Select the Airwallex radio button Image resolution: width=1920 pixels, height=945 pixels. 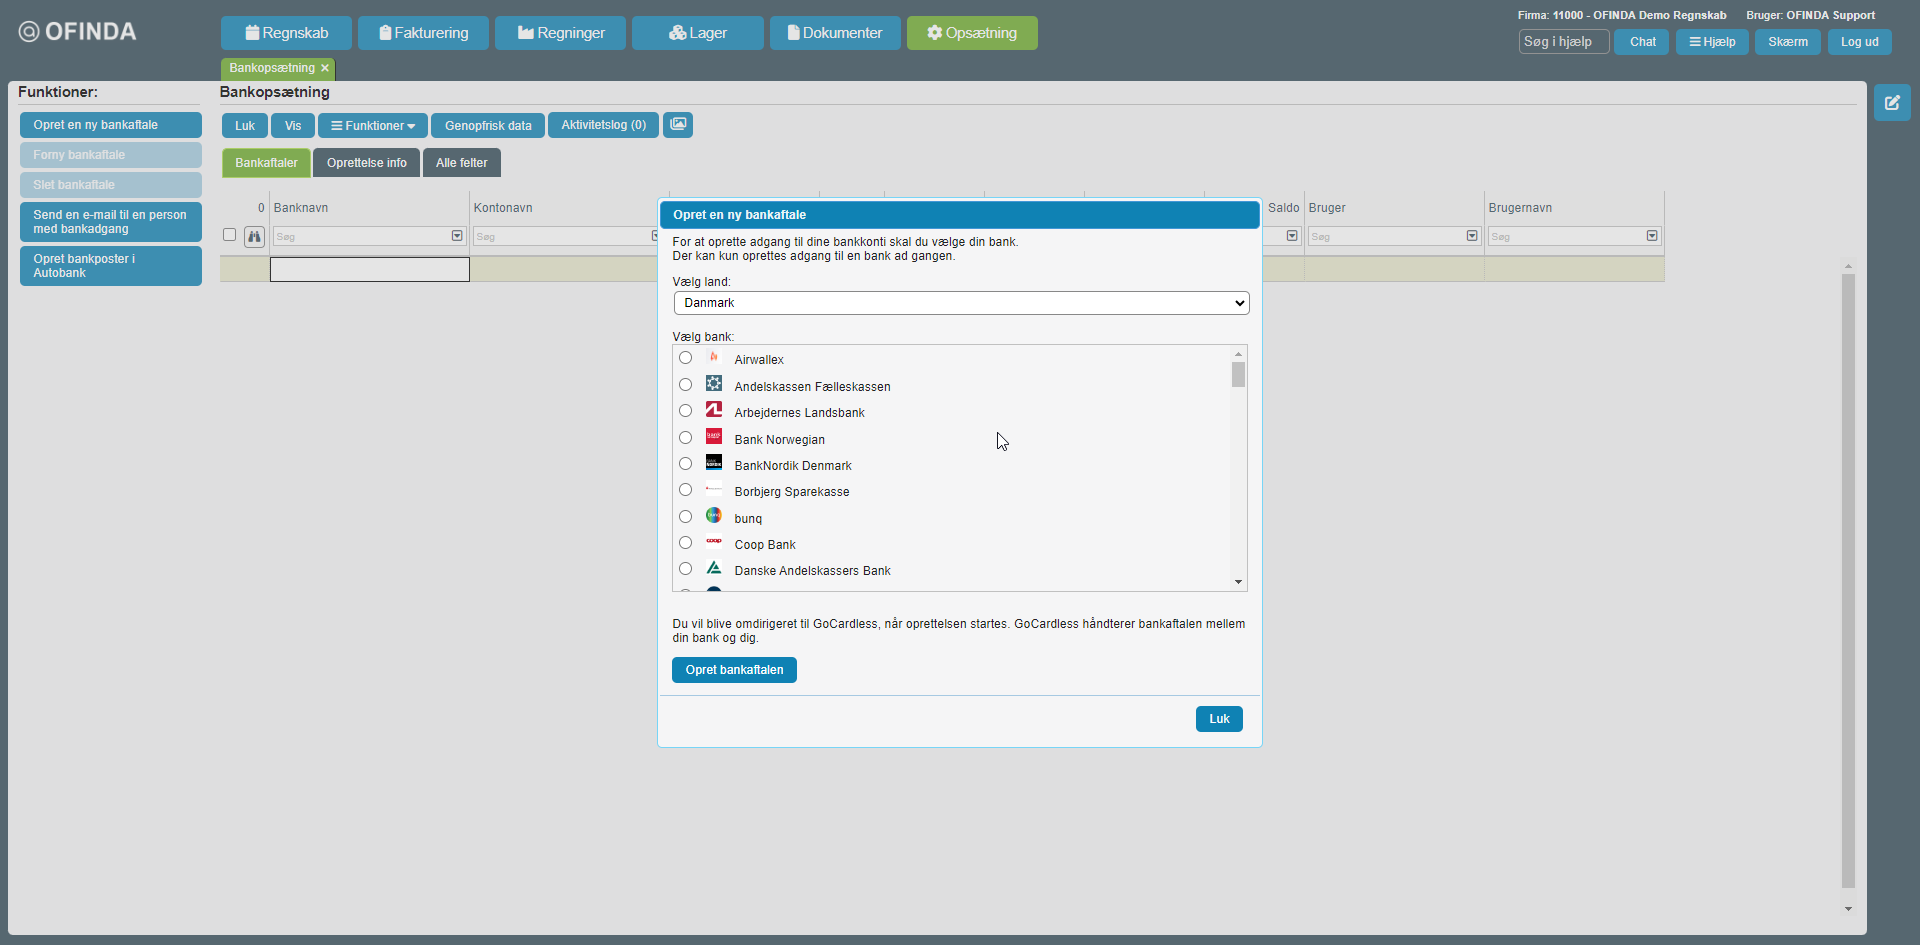tap(685, 358)
